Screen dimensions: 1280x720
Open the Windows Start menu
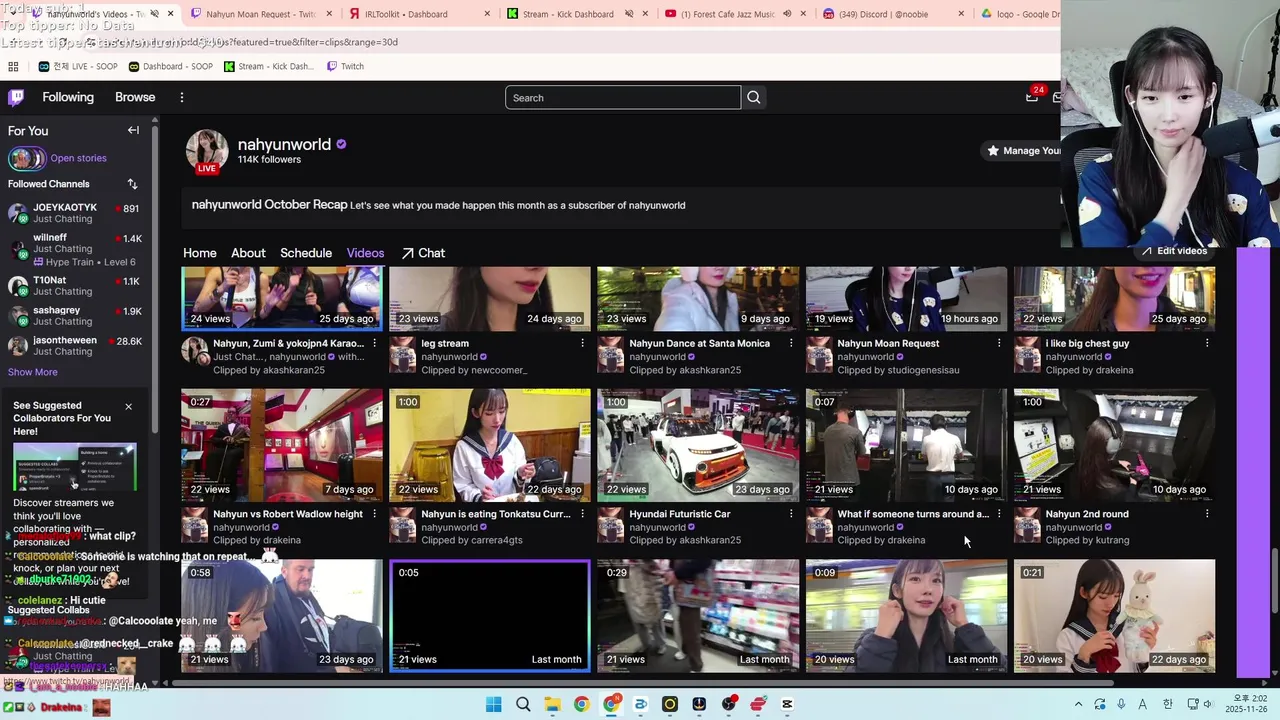(494, 704)
